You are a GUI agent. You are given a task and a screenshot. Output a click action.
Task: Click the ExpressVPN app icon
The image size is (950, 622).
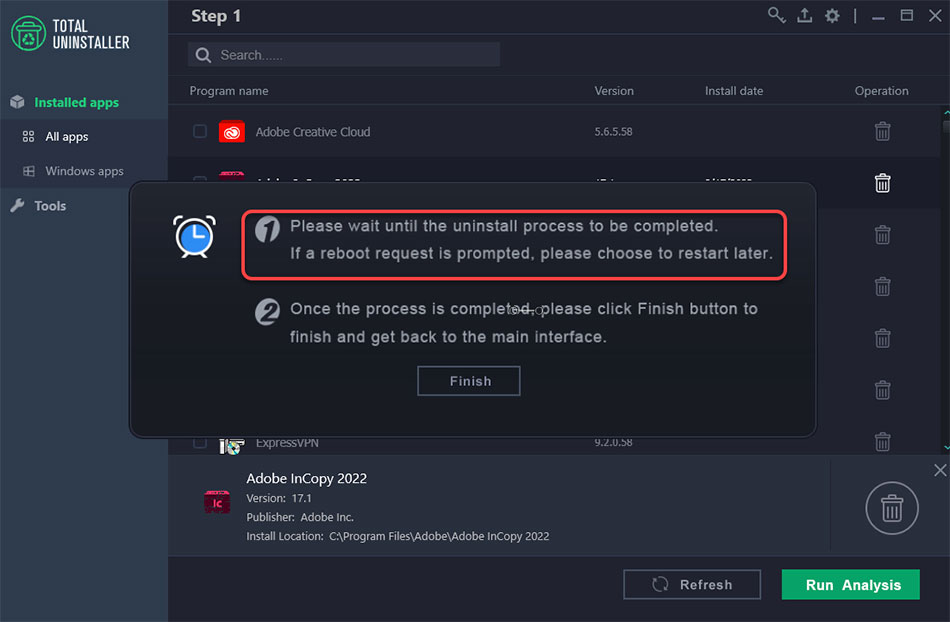tap(231, 446)
